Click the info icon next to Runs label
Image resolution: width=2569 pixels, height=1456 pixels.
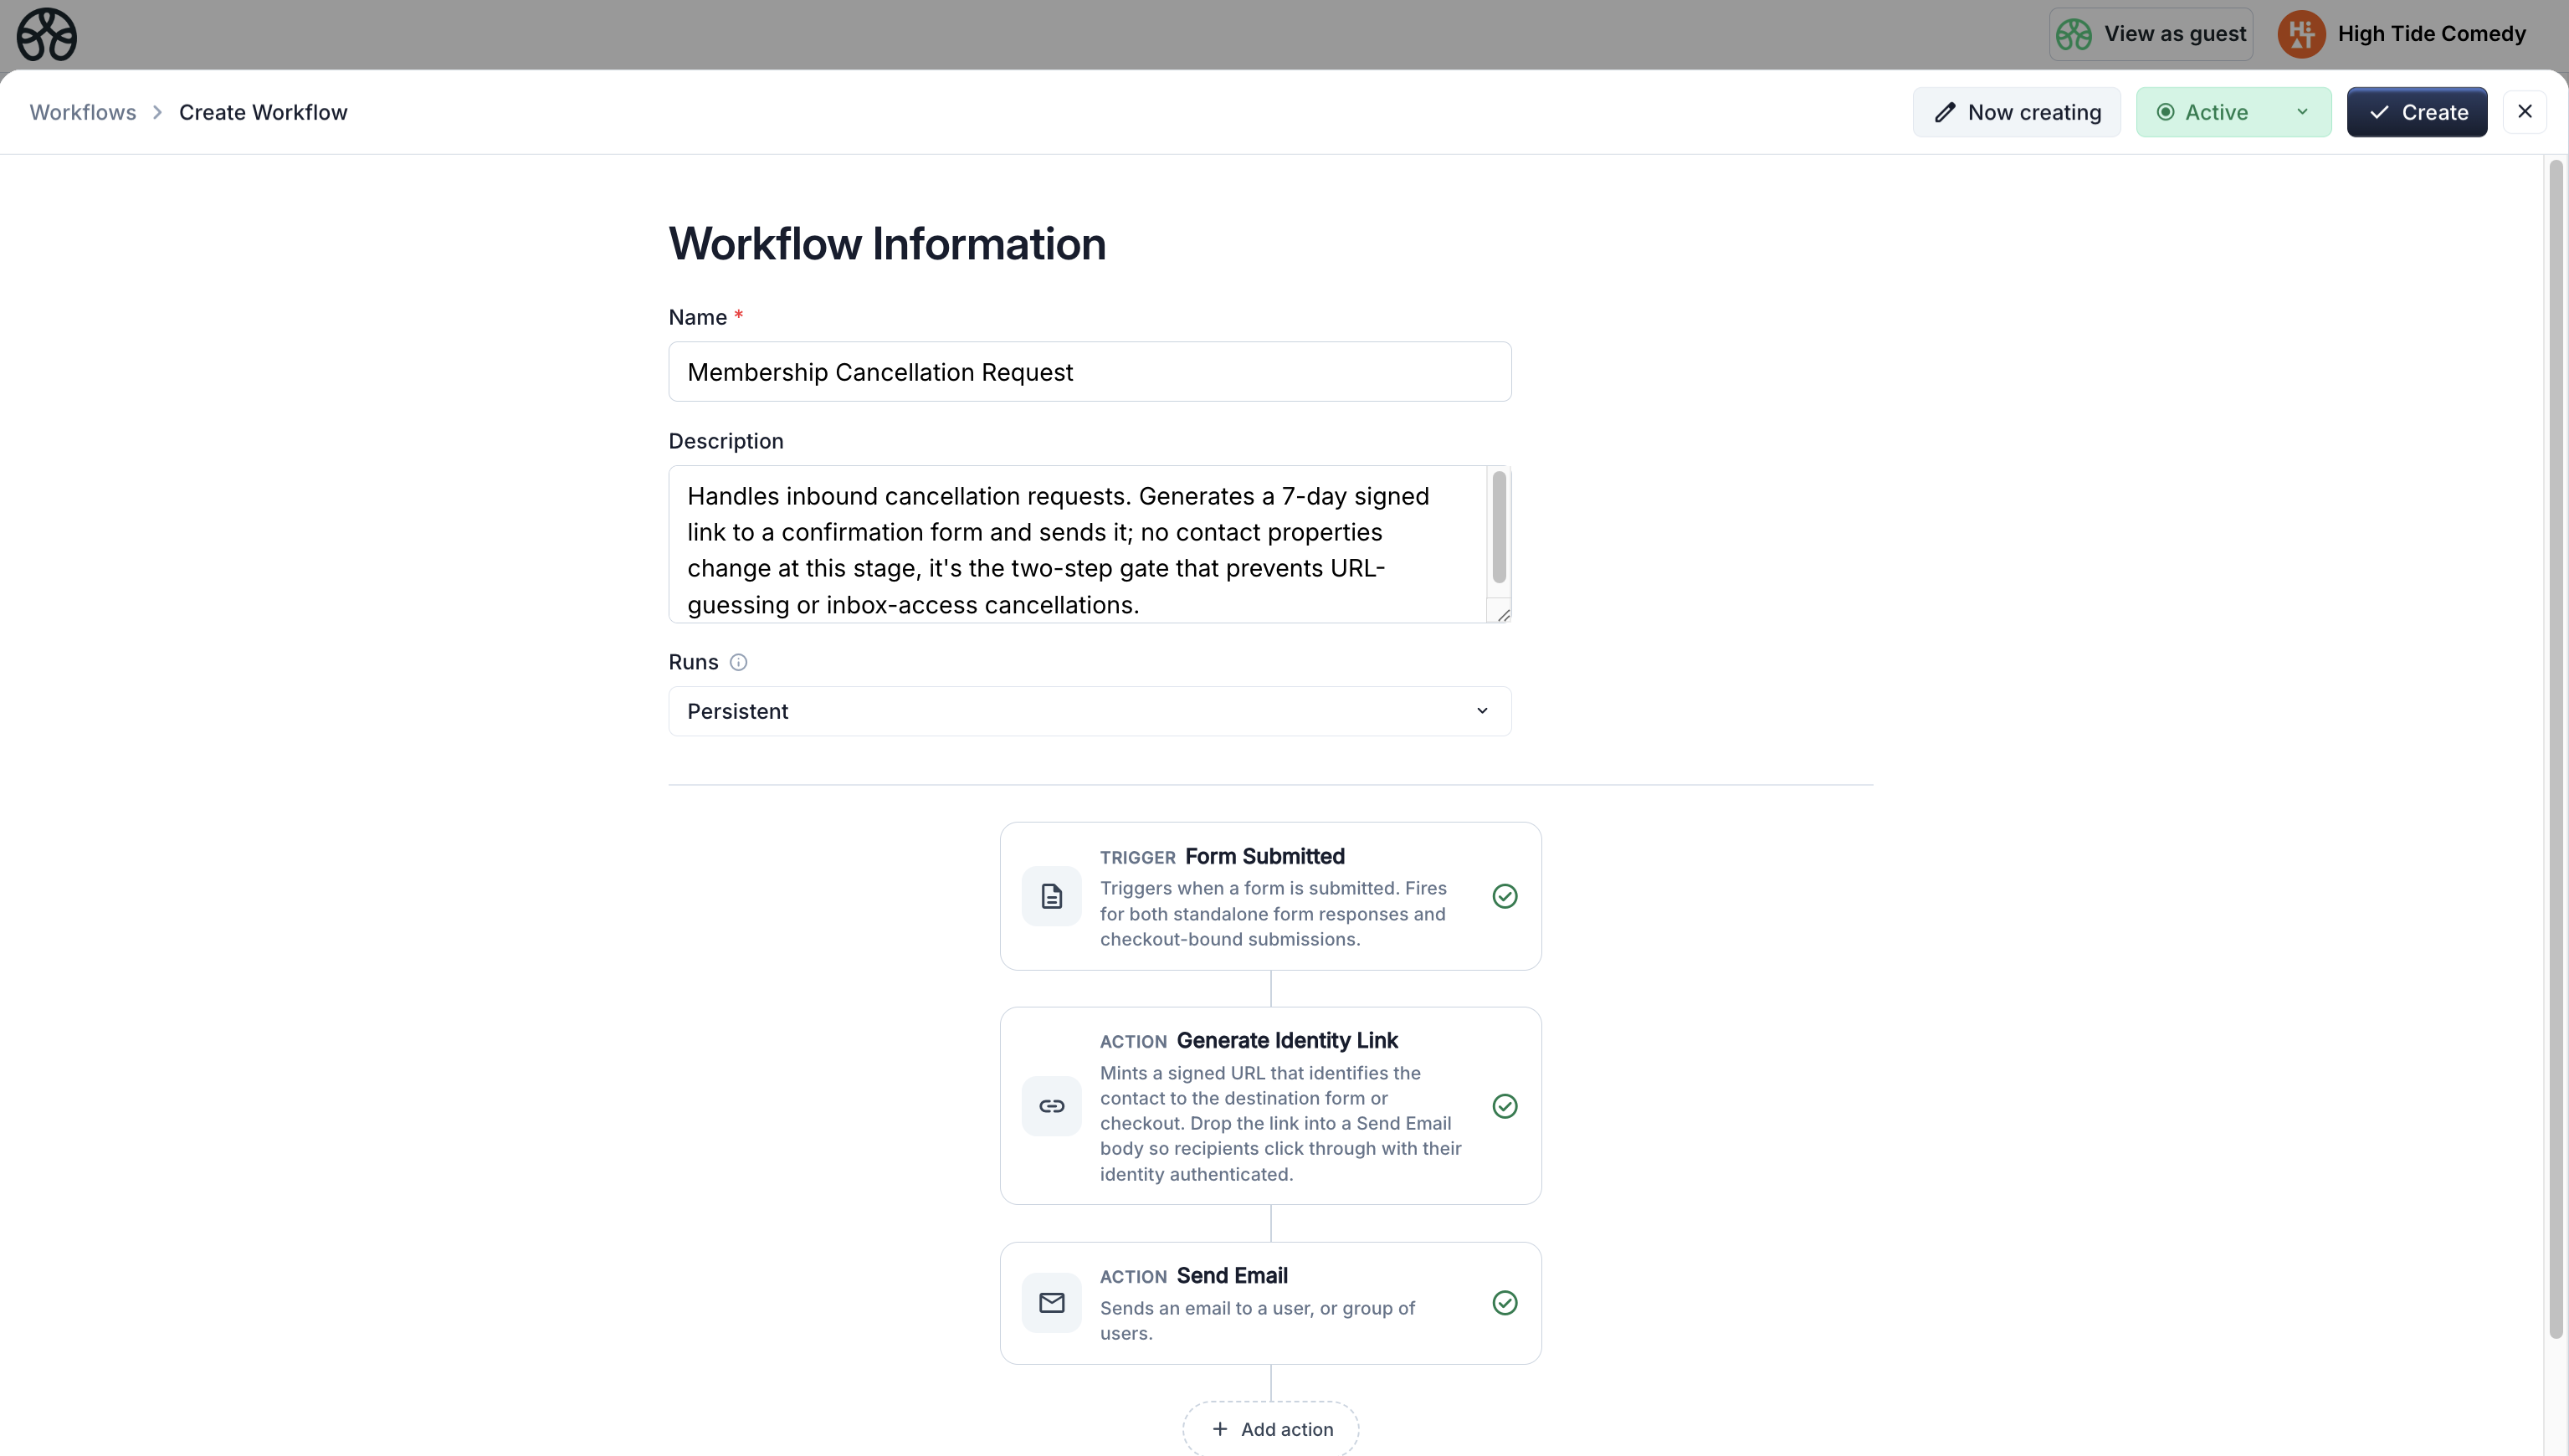pyautogui.click(x=738, y=662)
